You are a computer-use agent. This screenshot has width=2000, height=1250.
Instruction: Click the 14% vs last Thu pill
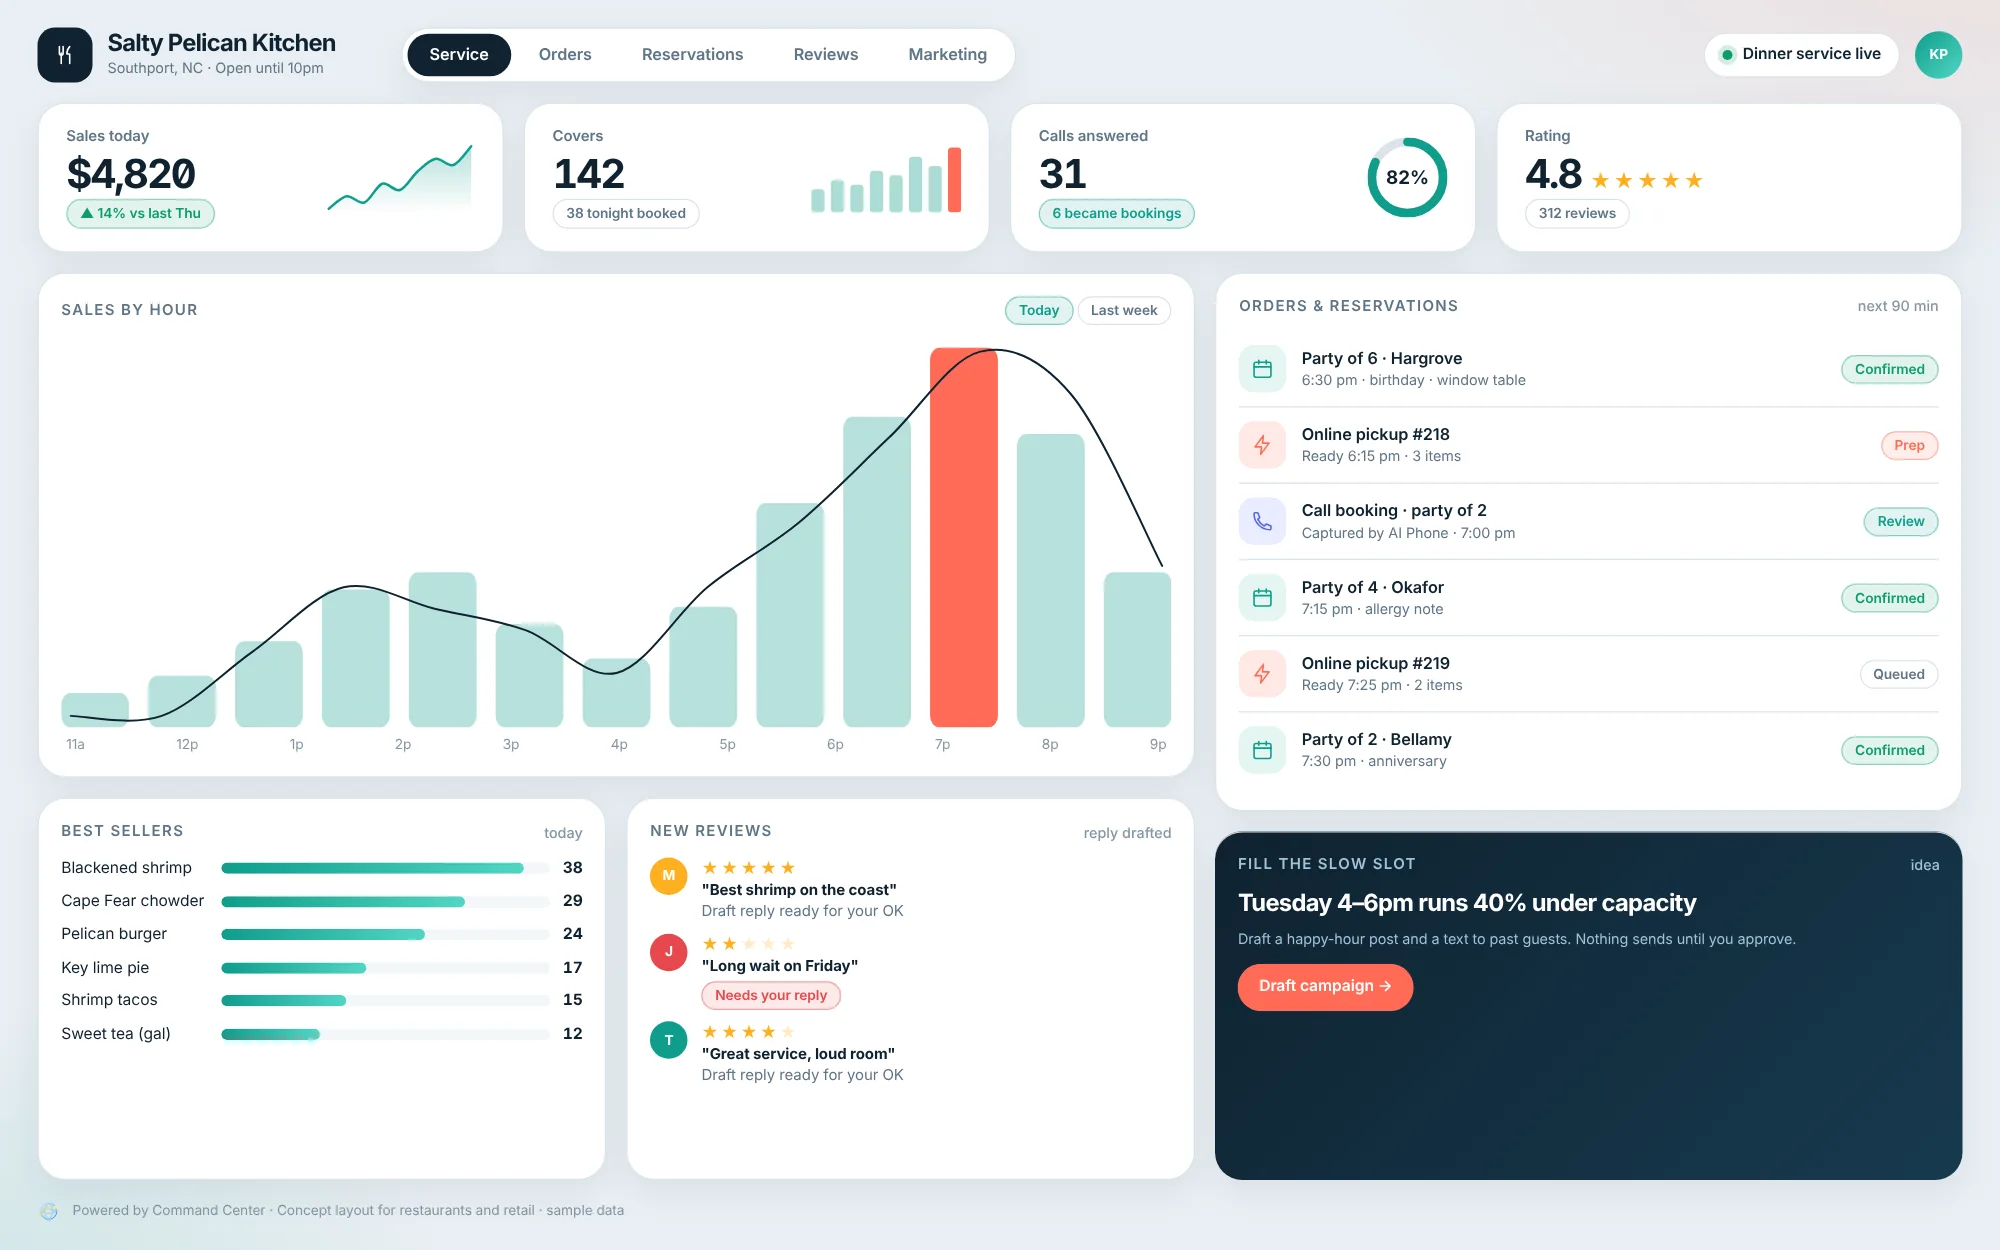140,214
